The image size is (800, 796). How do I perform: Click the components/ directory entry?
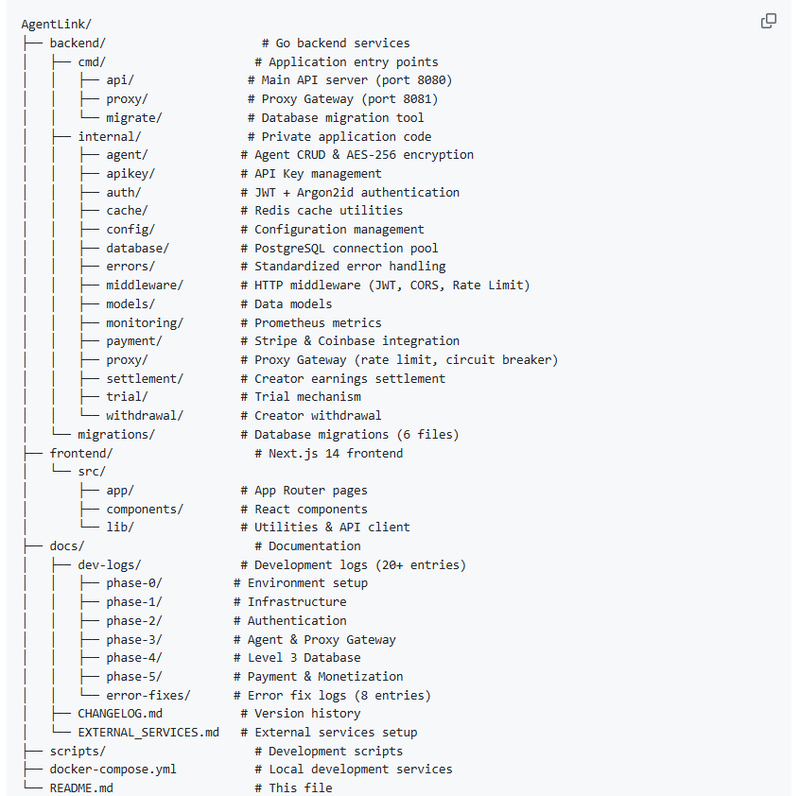(144, 509)
